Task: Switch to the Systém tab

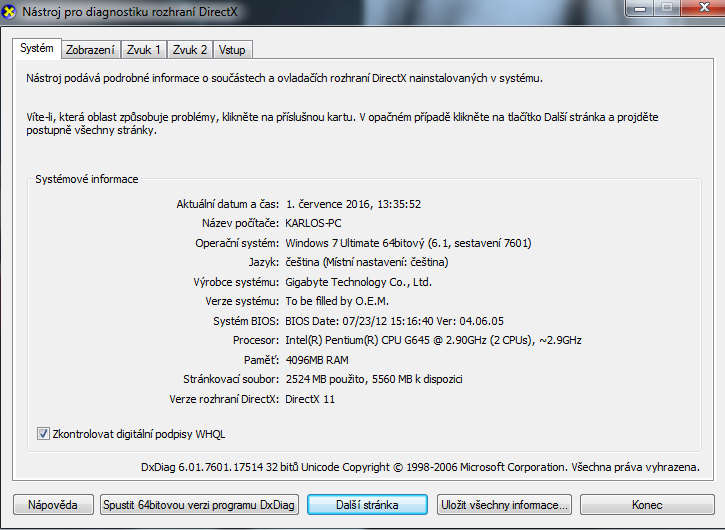Action: (37, 49)
